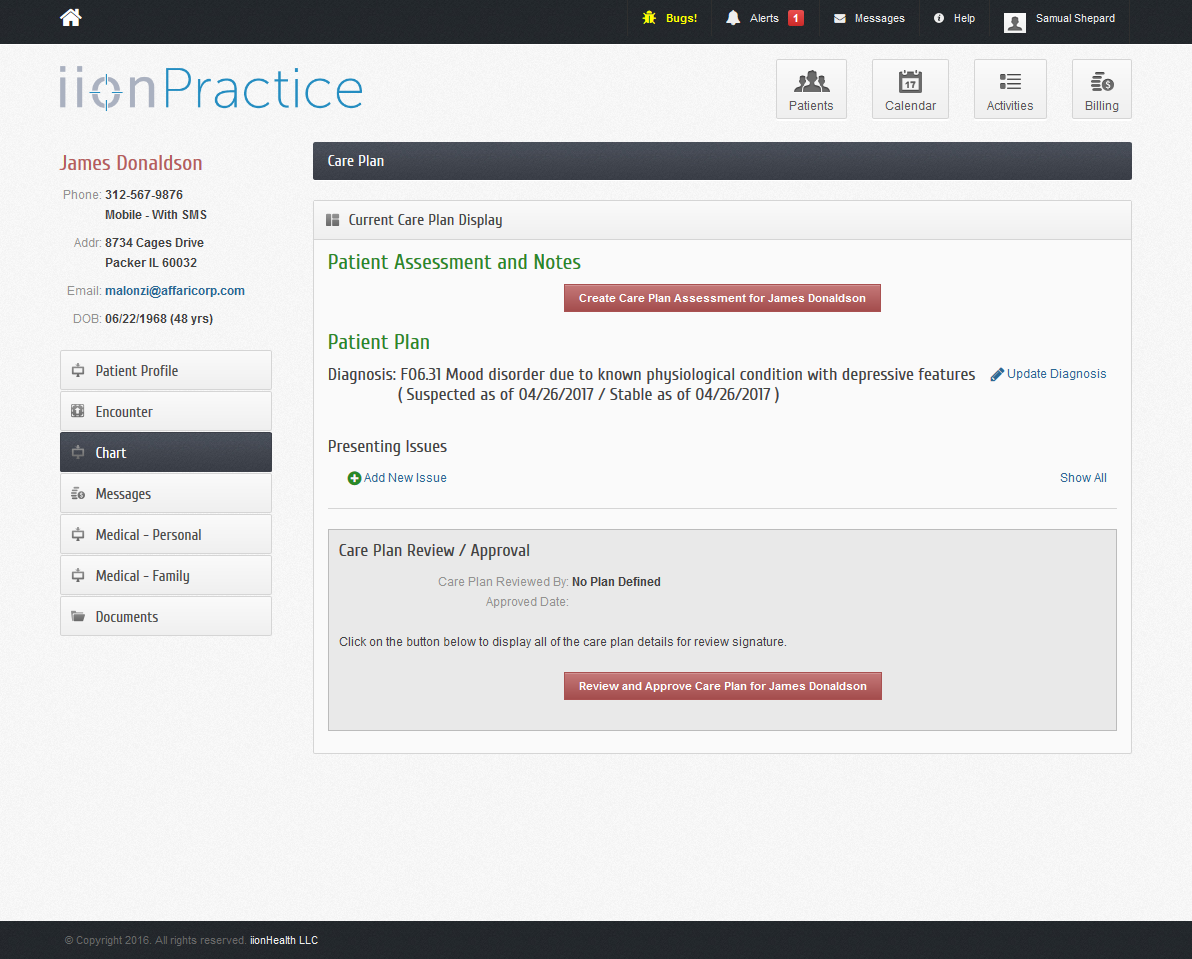
Task: Select Patient Profile in sidebar
Action: click(x=166, y=370)
